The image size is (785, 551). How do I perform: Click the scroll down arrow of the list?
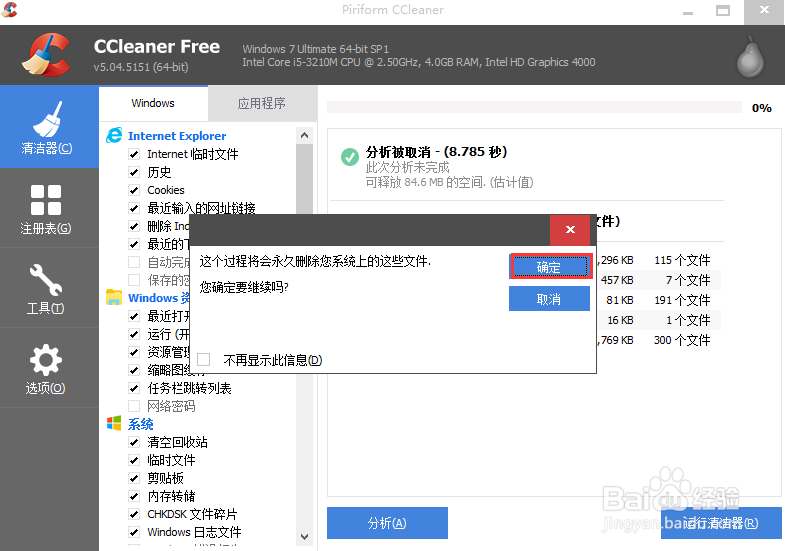click(304, 536)
